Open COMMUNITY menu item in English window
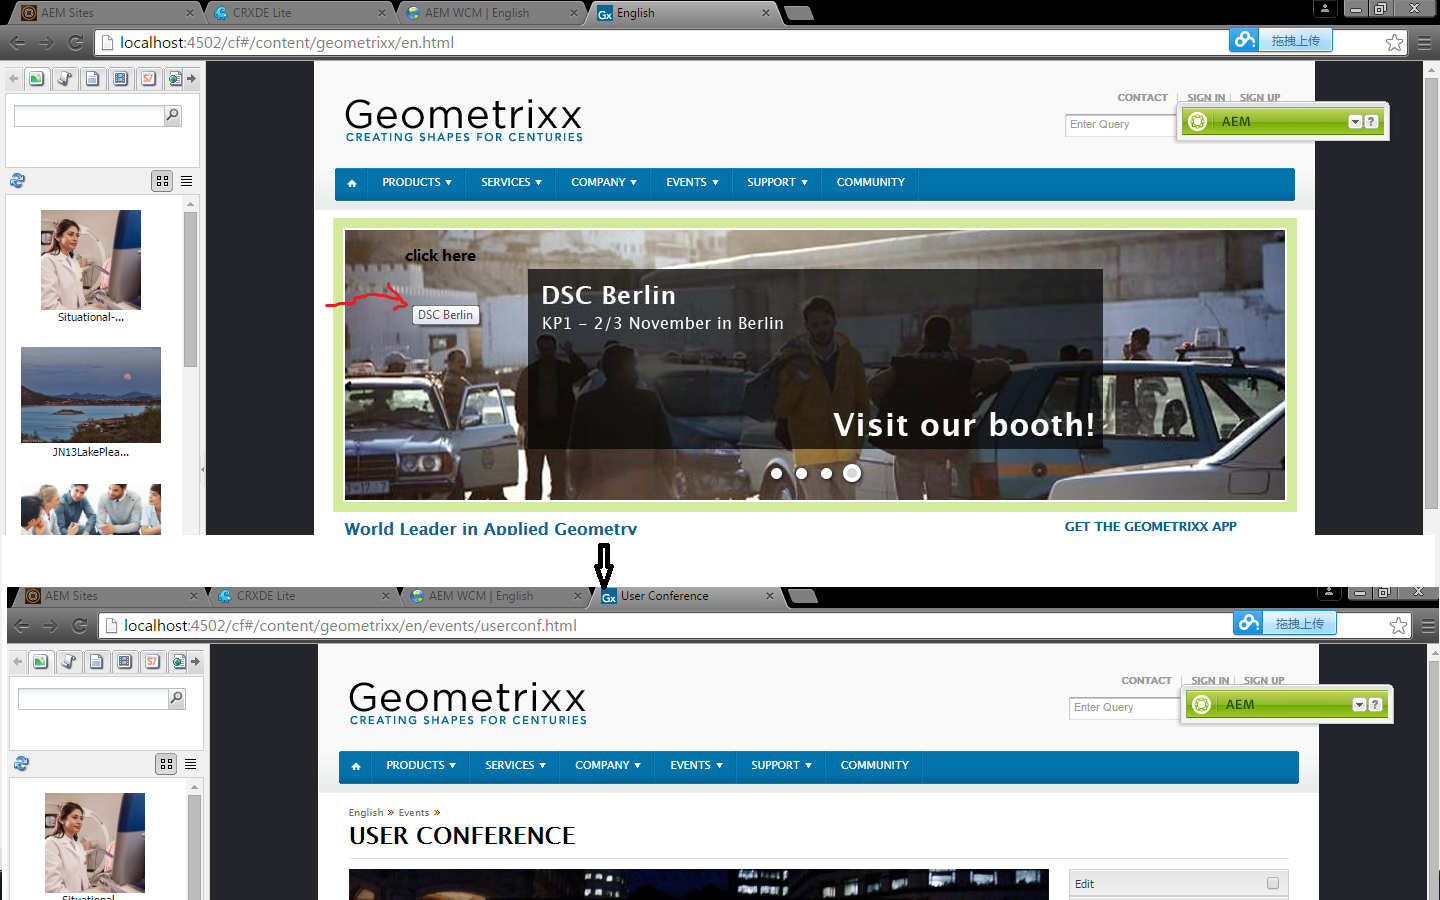This screenshot has height=900, width=1440. click(x=870, y=183)
